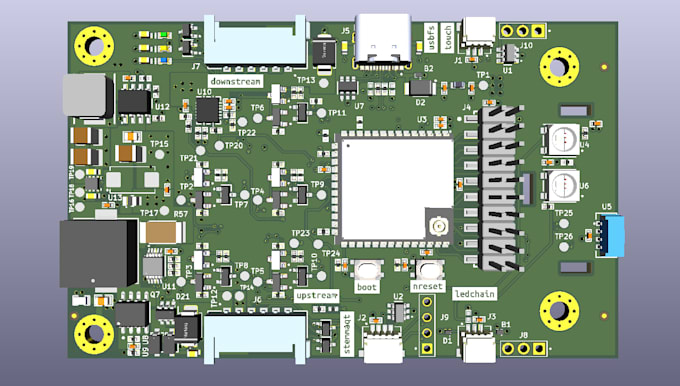Viewport: 680px width, 386px height.
Task: Click the 'Q7' designator text
Action: [155, 295]
